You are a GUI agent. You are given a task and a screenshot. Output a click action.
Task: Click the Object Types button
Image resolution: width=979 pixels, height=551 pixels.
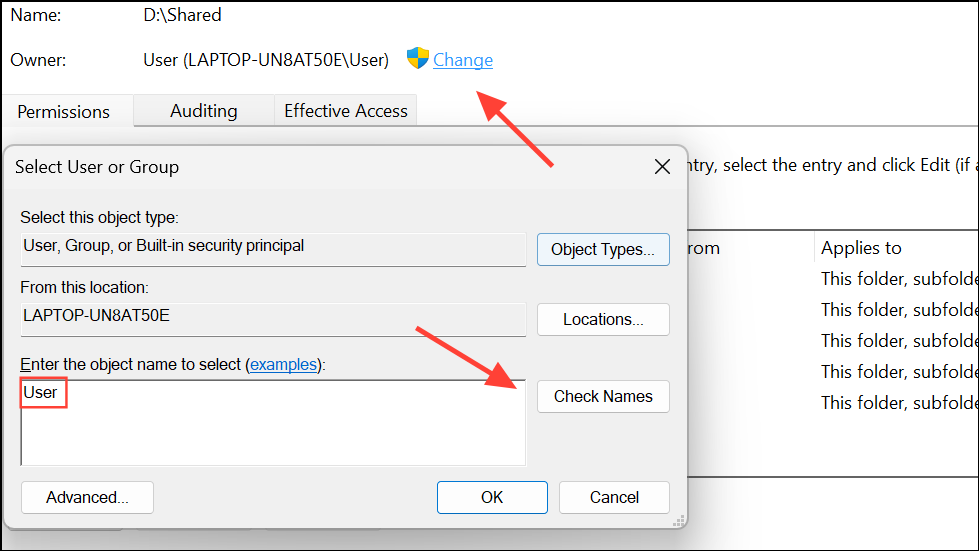click(x=603, y=249)
